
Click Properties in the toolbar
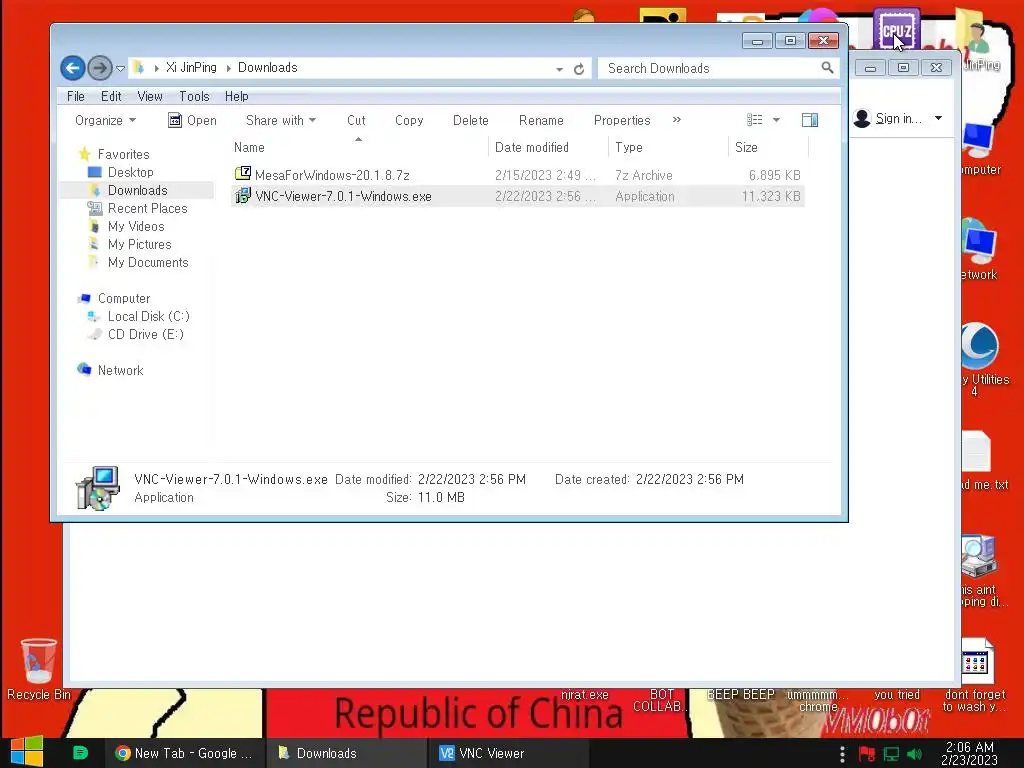[622, 120]
